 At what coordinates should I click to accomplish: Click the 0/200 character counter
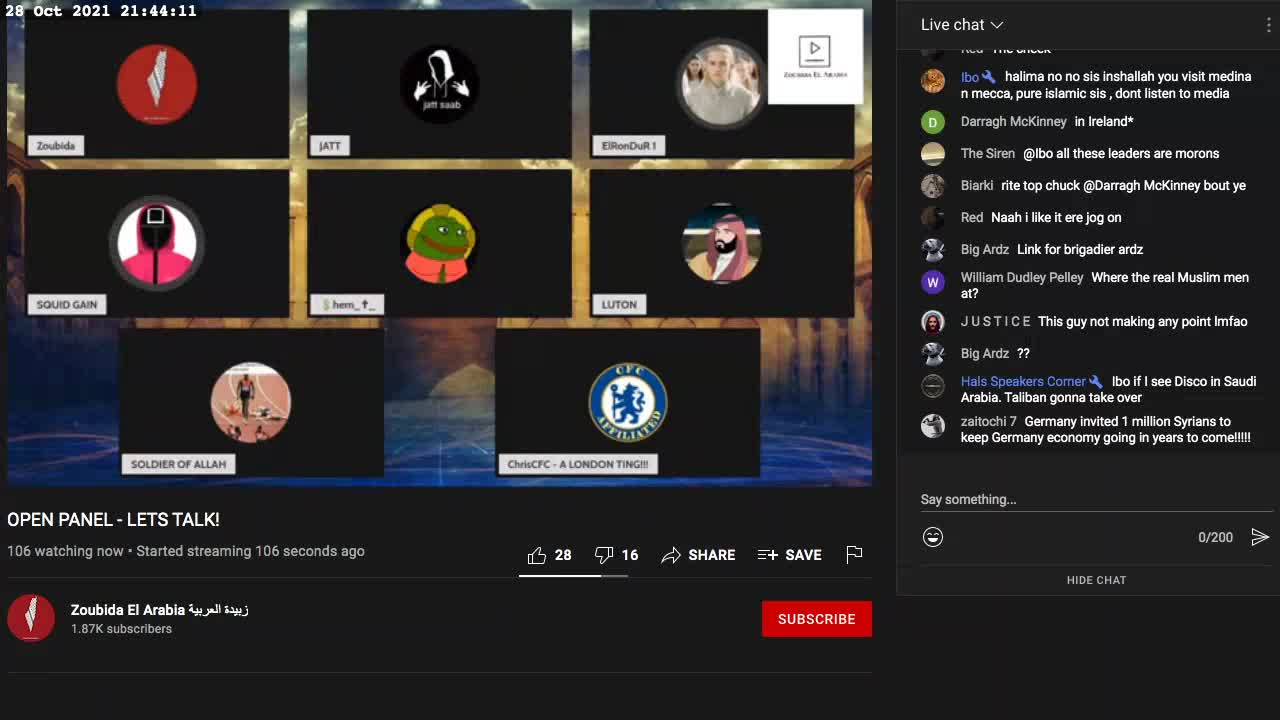[1215, 538]
